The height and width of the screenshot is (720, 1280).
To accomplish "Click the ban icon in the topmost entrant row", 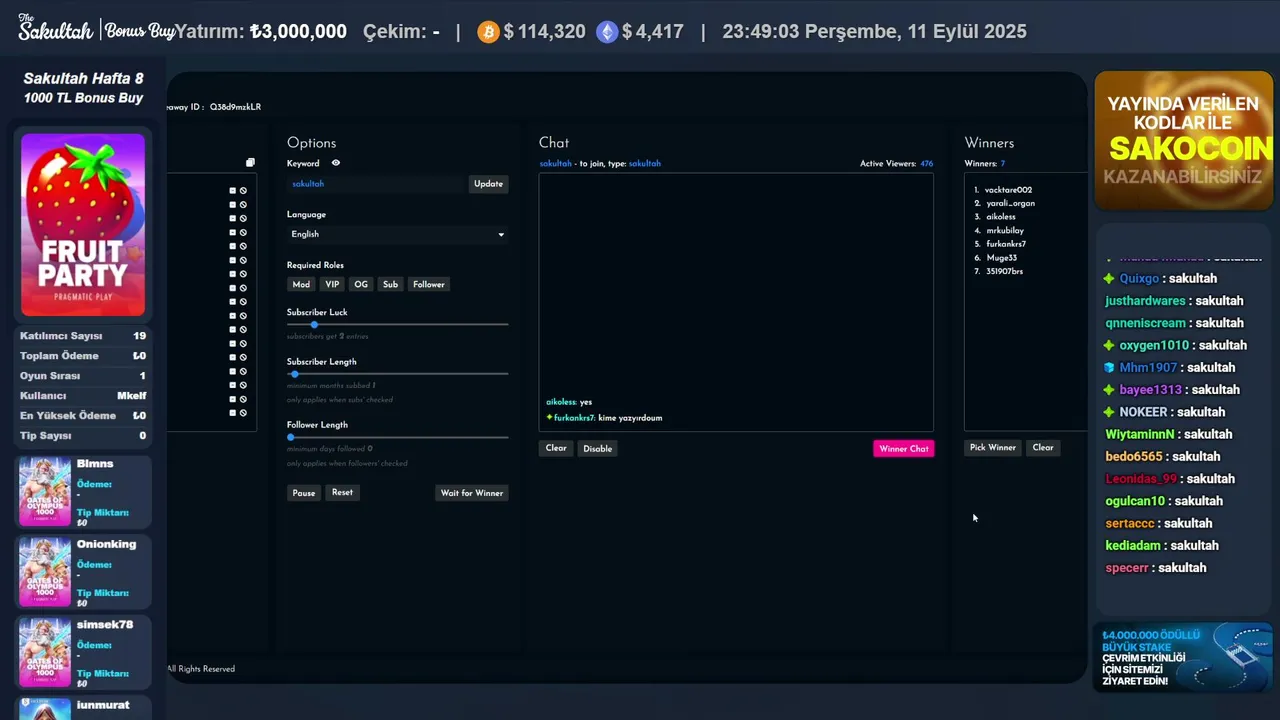I will [x=243, y=190].
